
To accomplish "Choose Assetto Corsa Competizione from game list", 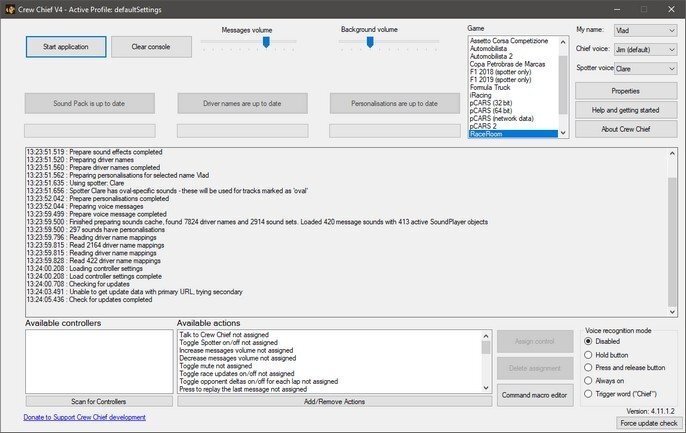I will (516, 43).
